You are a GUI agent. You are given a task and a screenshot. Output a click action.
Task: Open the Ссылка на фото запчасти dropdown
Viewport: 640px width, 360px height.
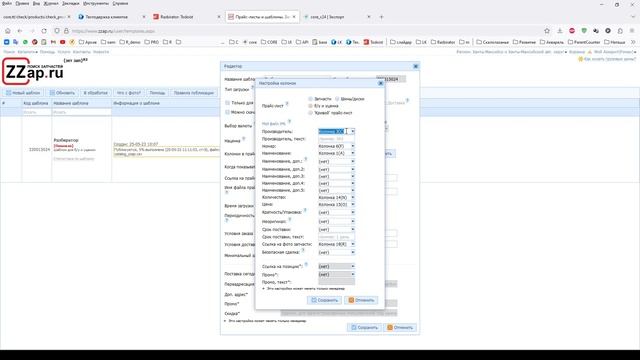pos(353,244)
